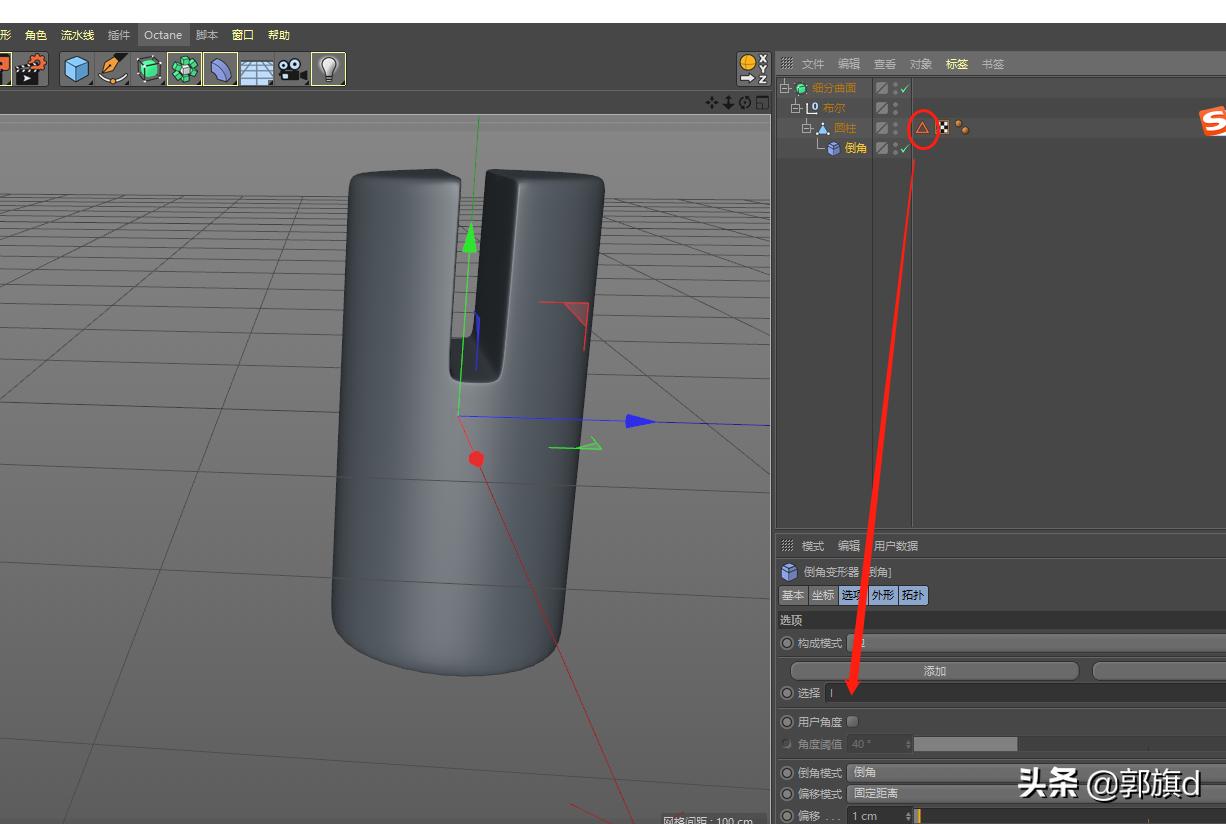The image size is (1226, 824).
Task: Click viewport move camera icon
Action: [x=712, y=102]
